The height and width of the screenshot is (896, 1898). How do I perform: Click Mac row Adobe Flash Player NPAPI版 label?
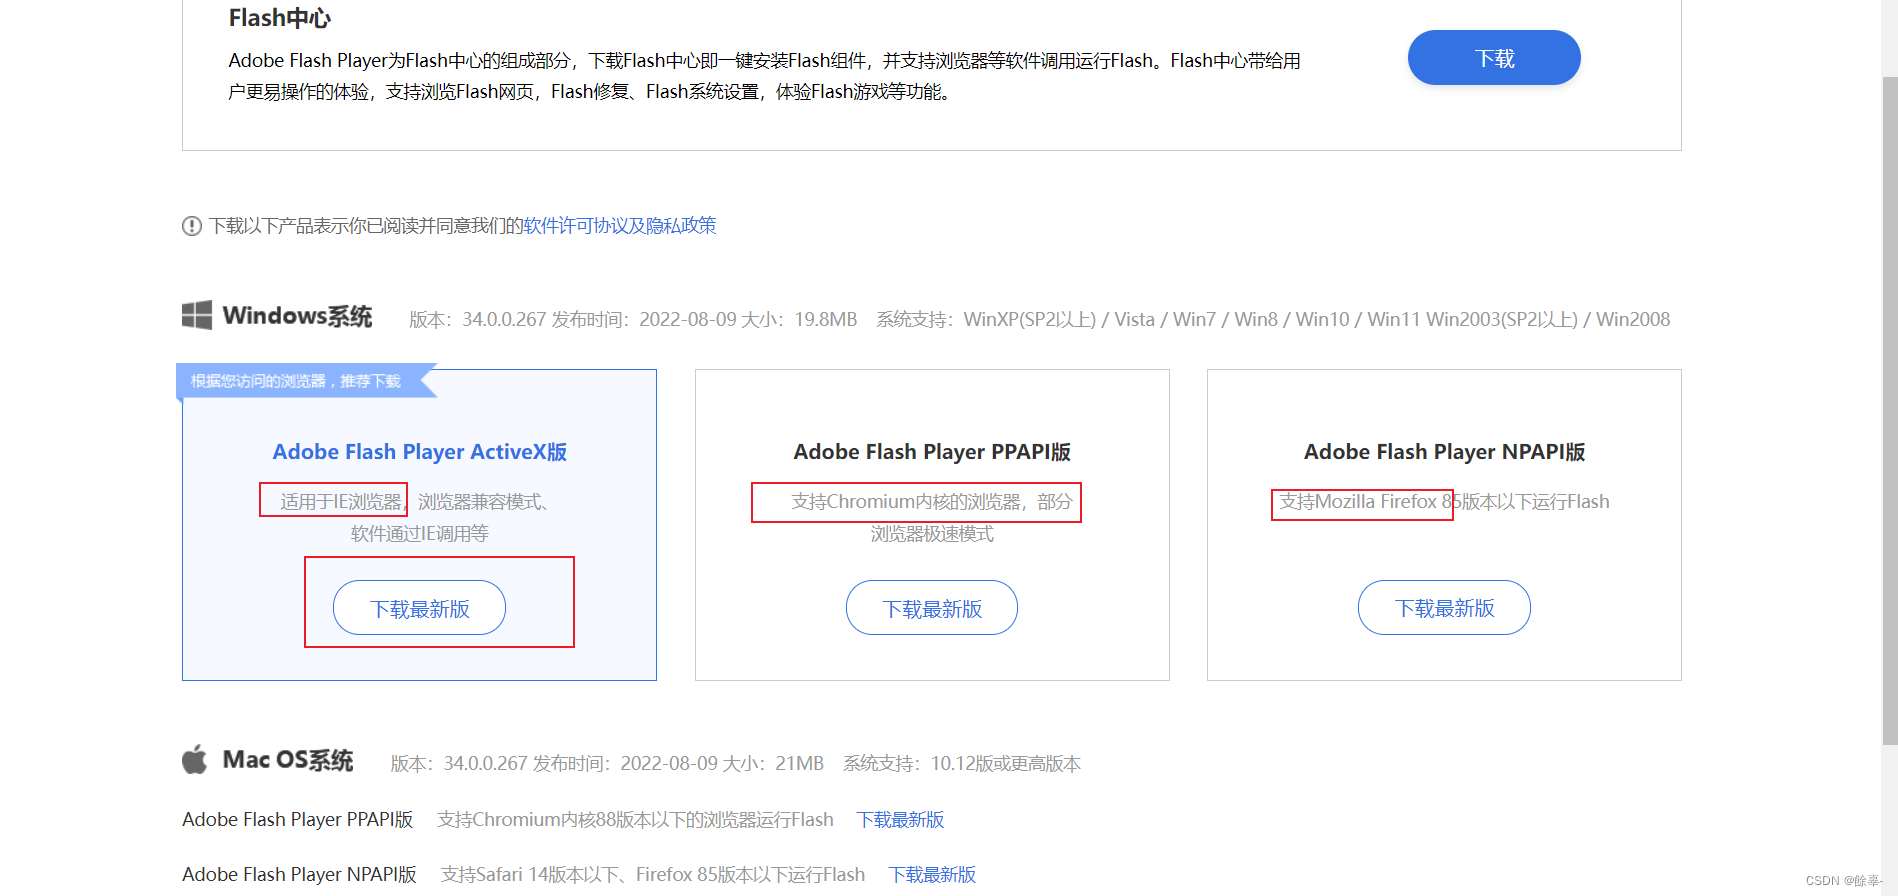(299, 875)
